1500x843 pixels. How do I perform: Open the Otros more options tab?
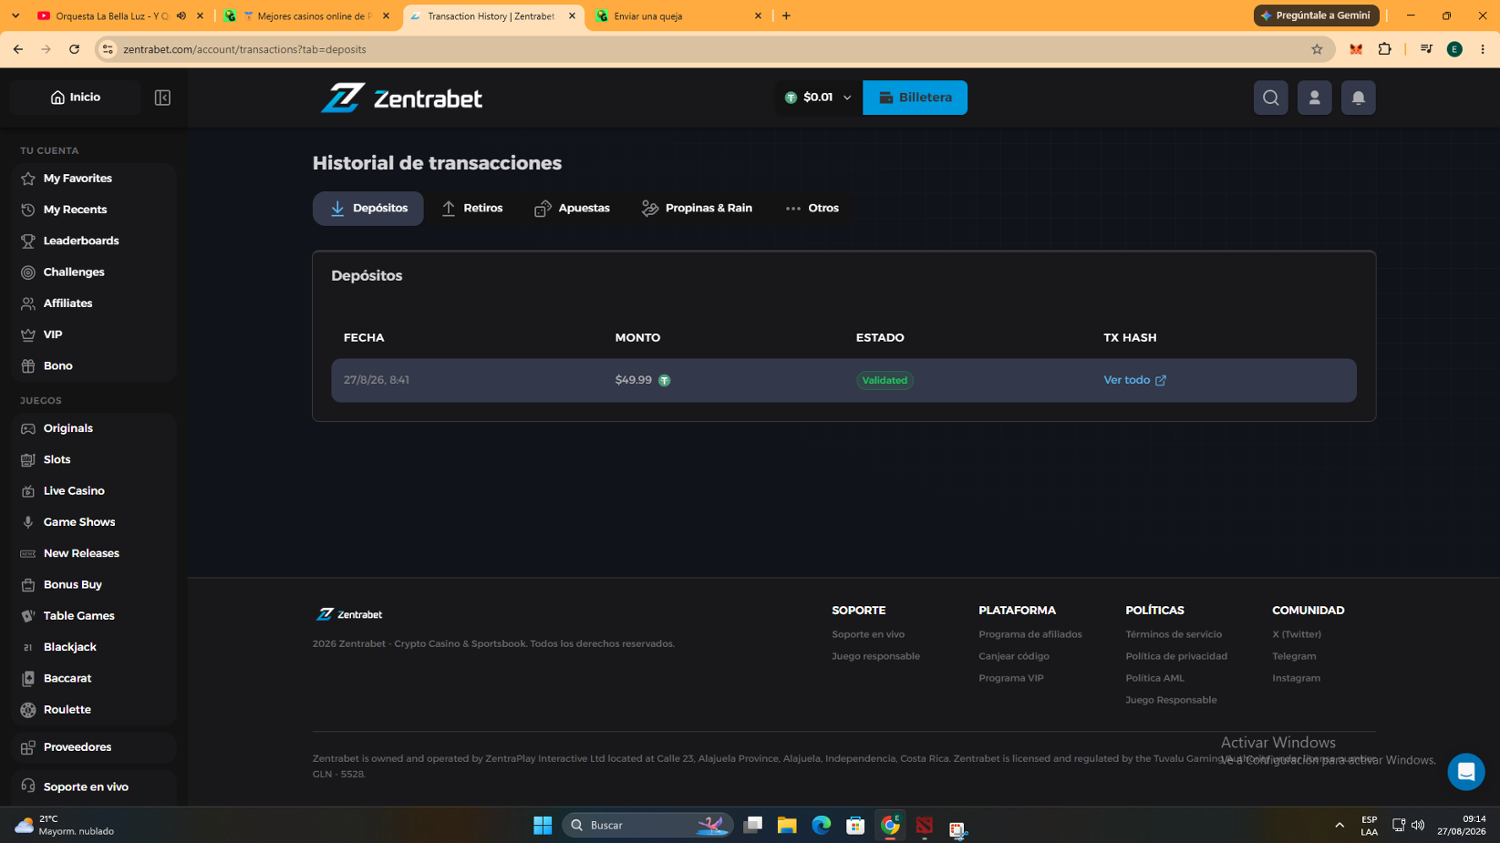click(x=812, y=208)
